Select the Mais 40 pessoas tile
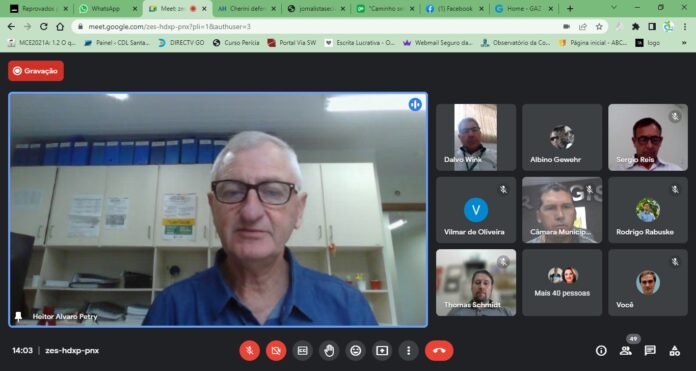The height and width of the screenshot is (371, 696). click(562, 283)
